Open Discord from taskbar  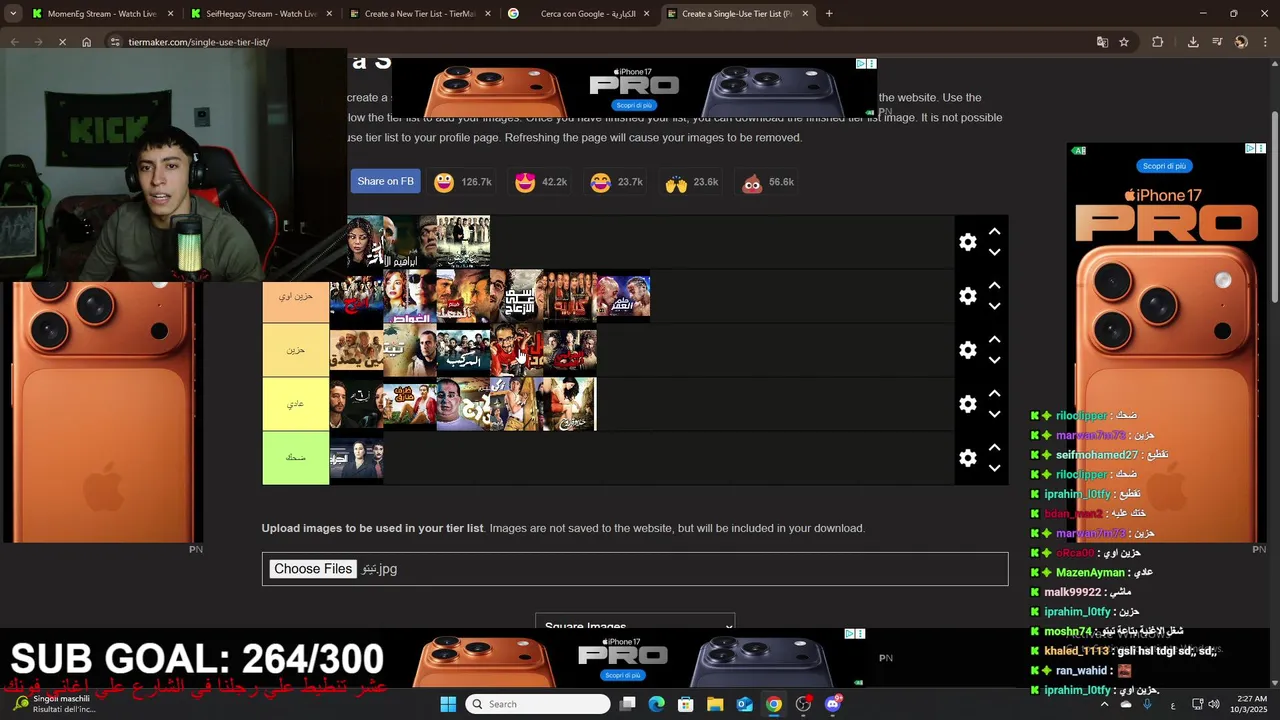point(833,704)
